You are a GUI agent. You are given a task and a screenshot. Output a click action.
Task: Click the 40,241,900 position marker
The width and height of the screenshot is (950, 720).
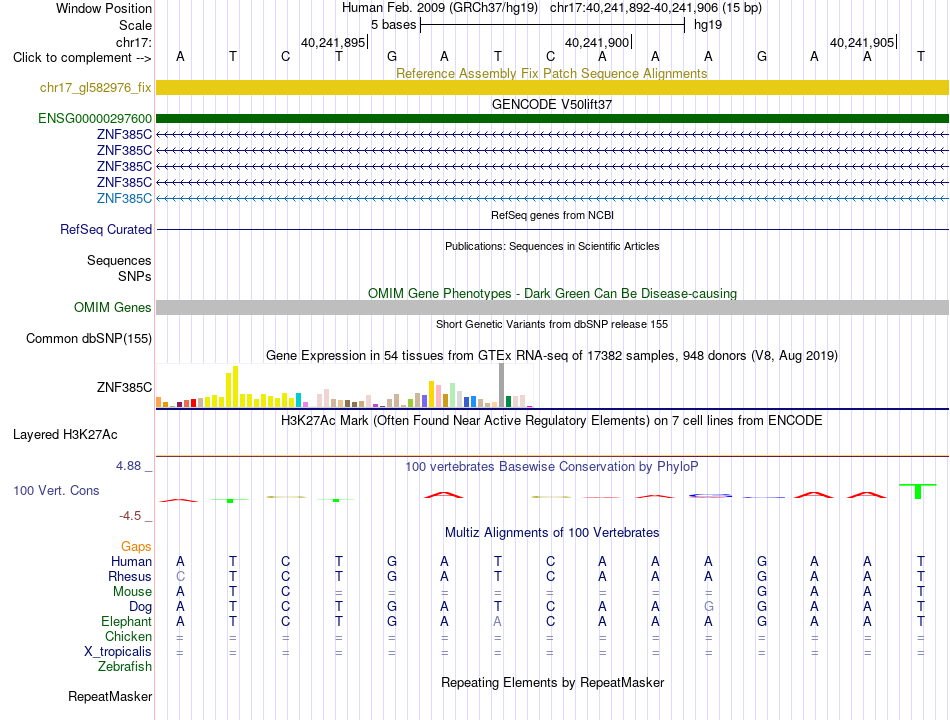tap(598, 42)
